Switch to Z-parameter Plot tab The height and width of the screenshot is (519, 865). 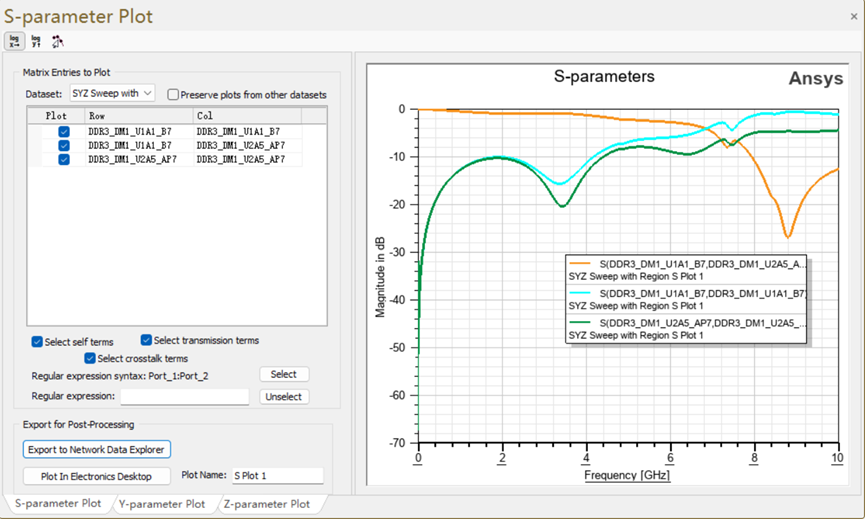266,504
